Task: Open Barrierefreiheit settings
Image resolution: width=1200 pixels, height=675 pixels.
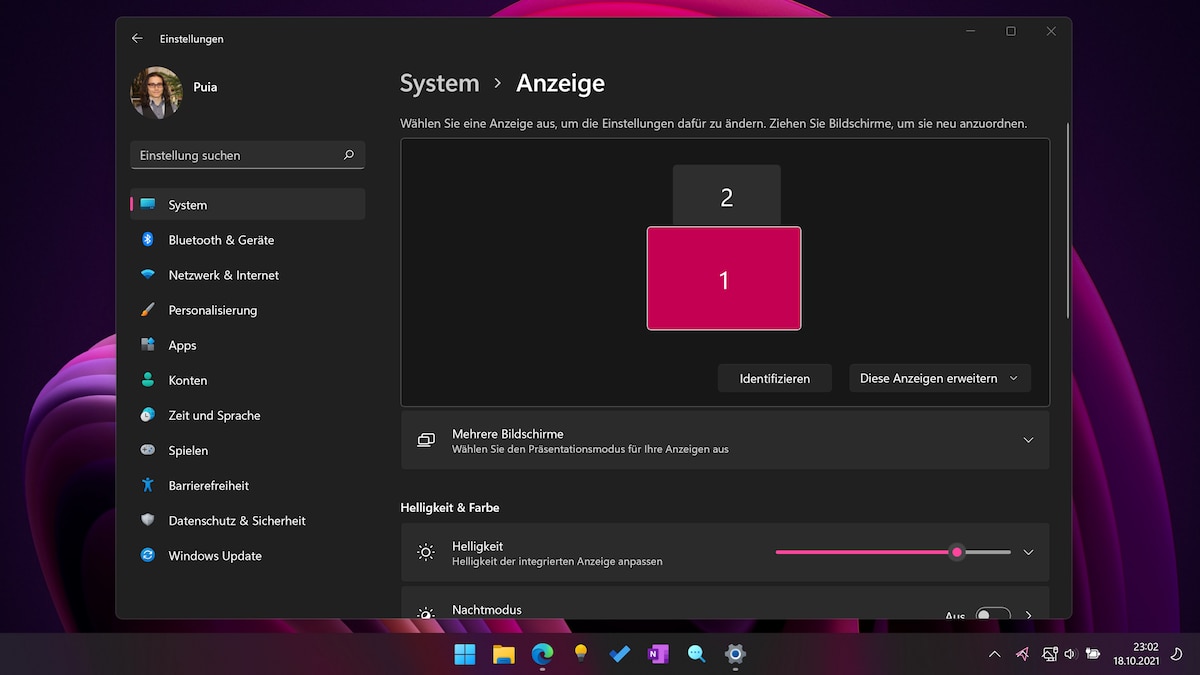Action: pos(213,485)
